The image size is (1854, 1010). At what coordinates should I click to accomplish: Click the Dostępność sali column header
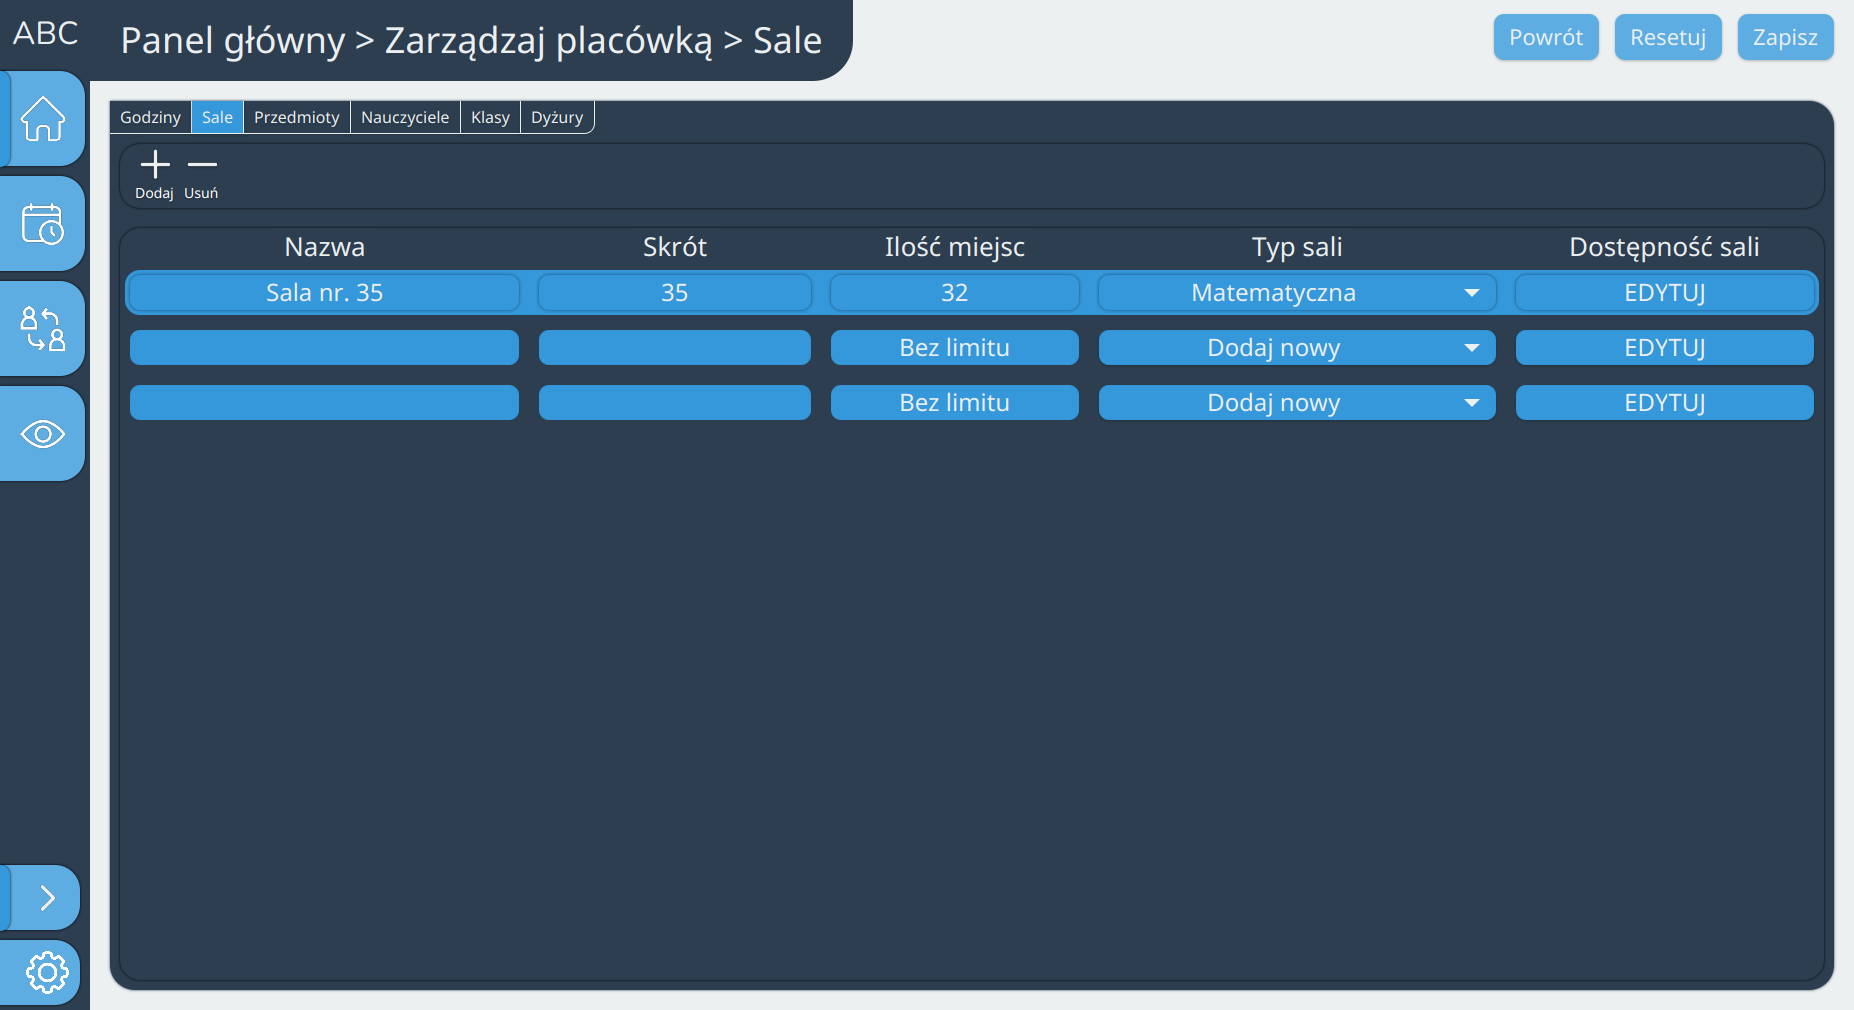coord(1664,247)
